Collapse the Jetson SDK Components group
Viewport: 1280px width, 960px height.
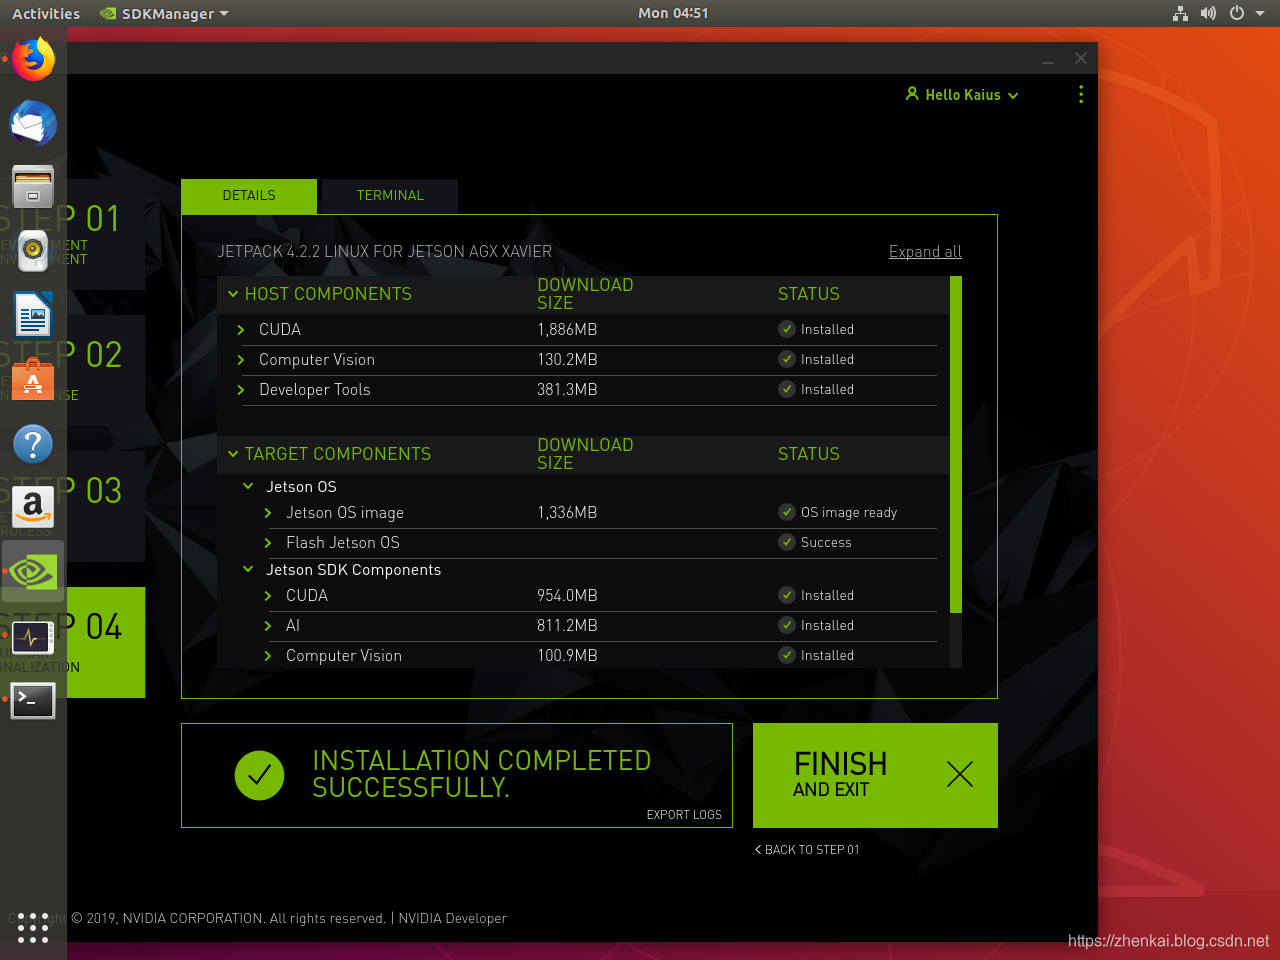[248, 570]
